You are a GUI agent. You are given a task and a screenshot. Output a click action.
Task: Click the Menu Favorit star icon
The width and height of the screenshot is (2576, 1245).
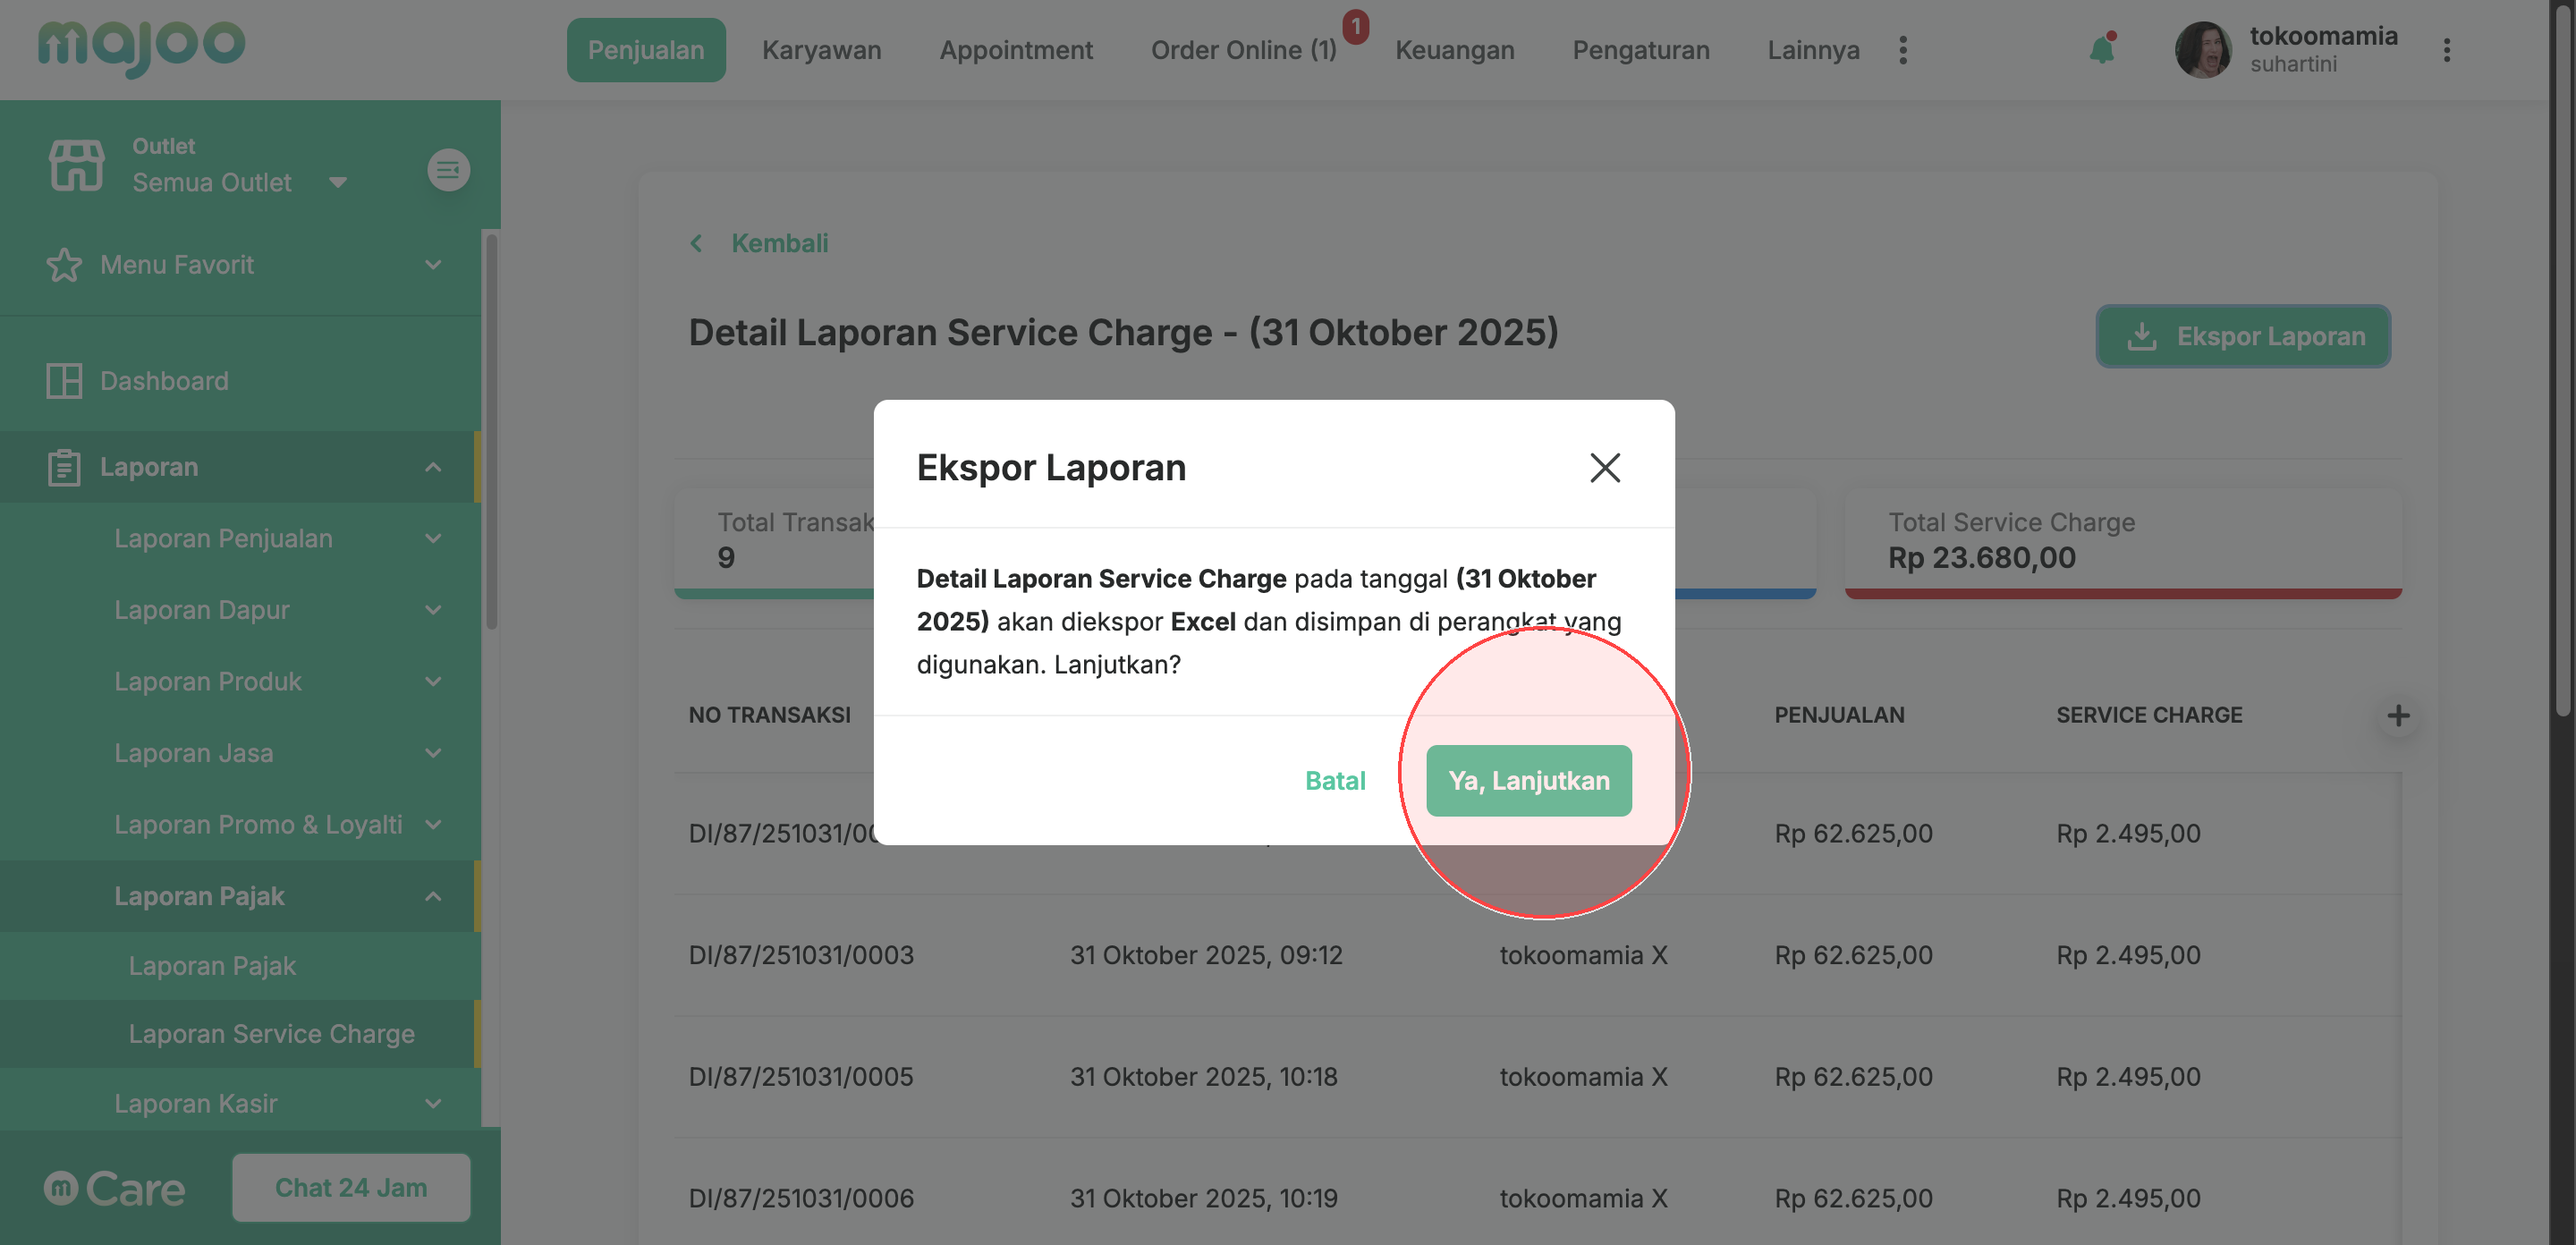click(64, 265)
